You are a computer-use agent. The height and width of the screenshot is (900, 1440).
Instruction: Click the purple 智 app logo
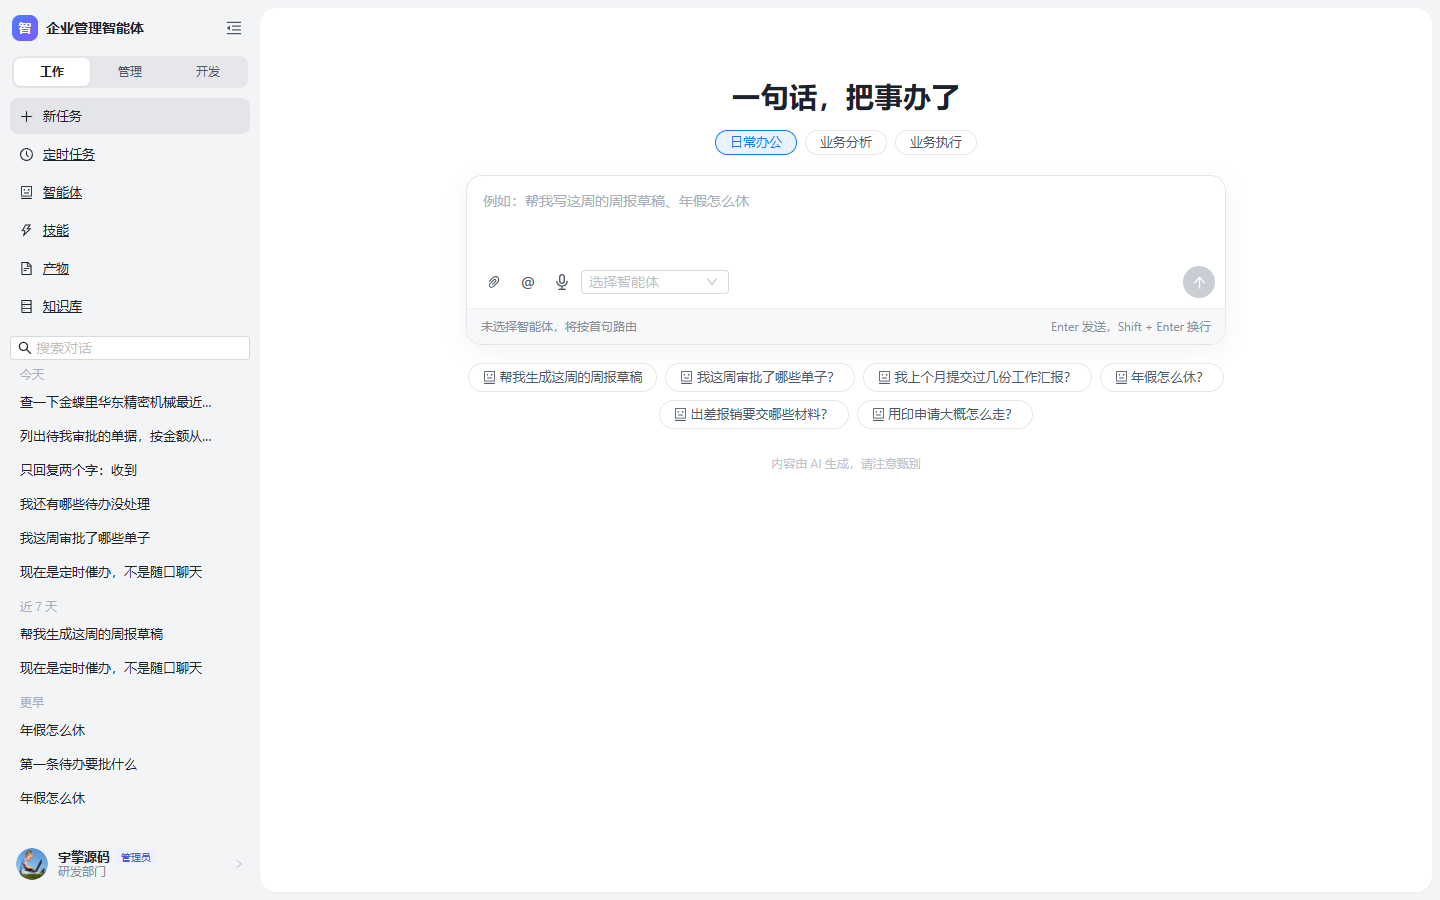click(25, 28)
